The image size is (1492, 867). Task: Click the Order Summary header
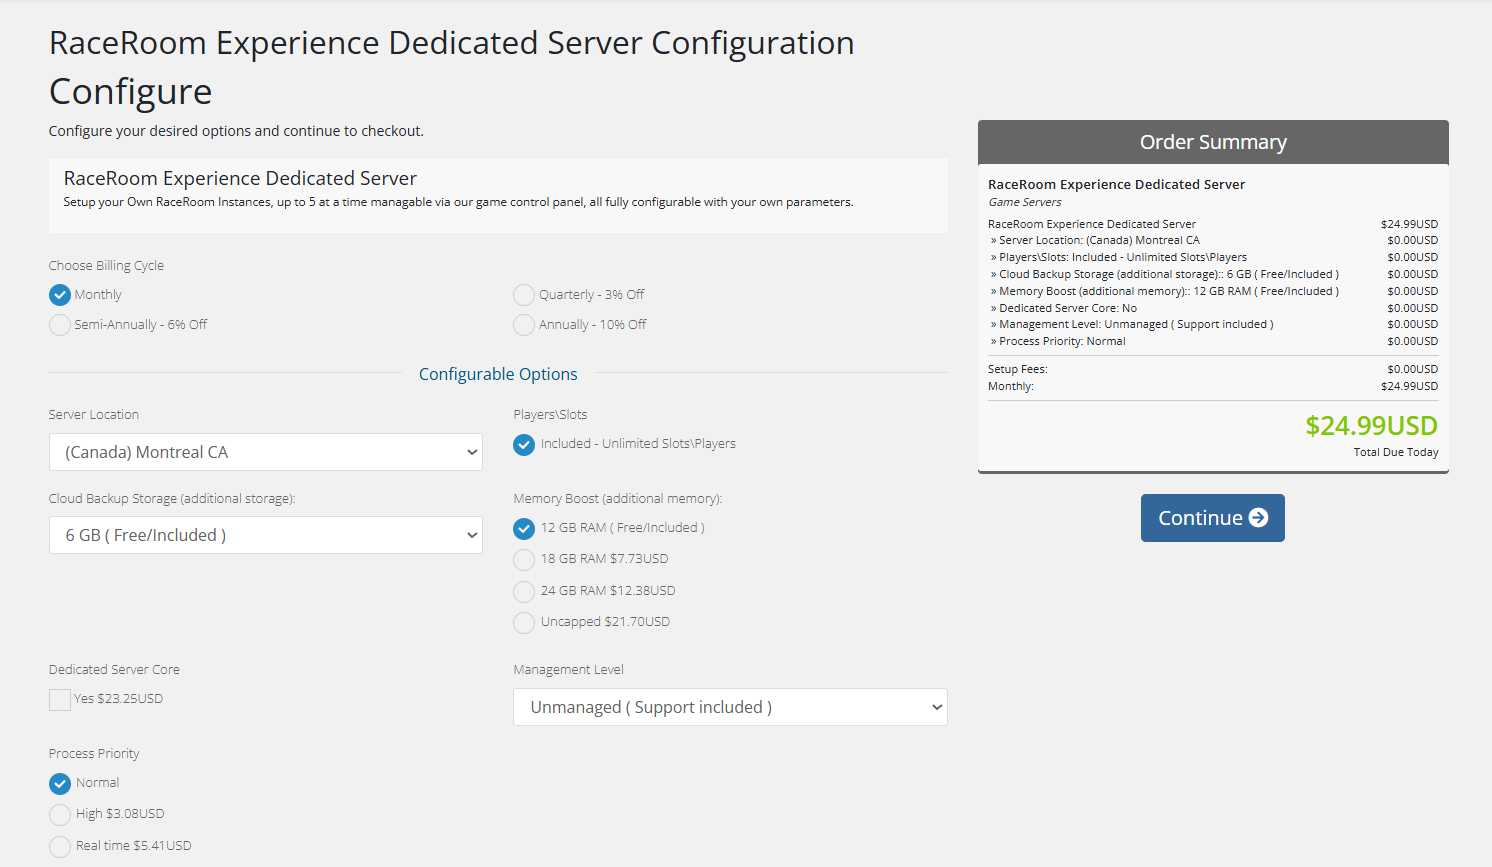click(1213, 142)
